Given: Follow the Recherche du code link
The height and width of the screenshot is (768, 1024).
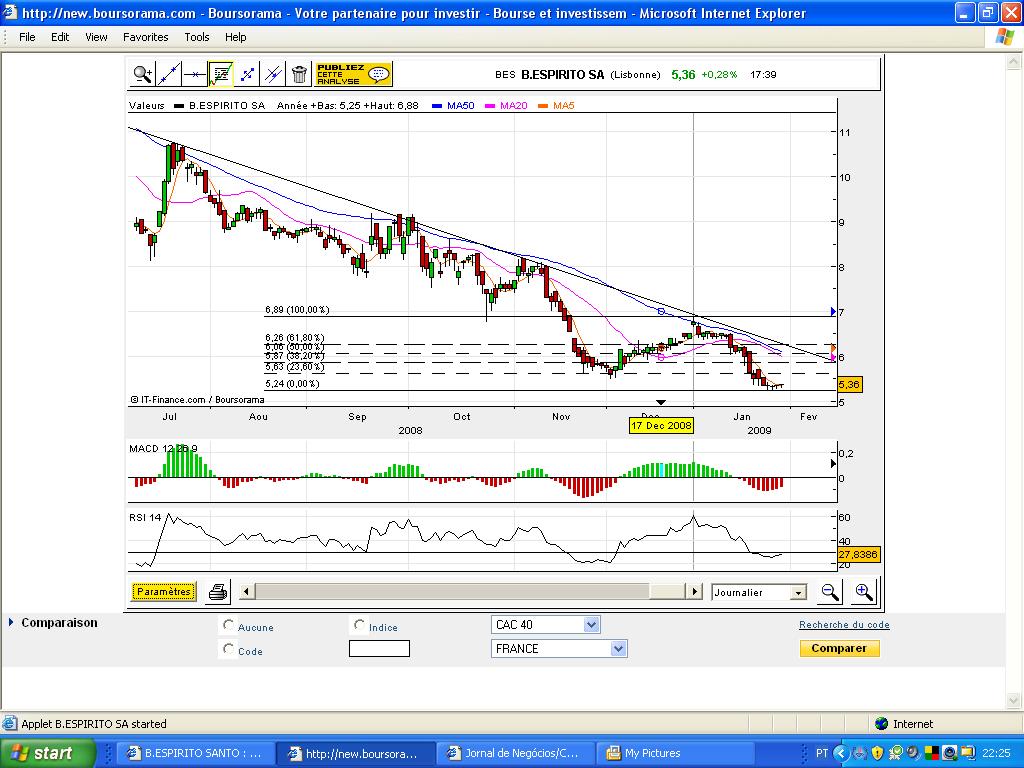Looking at the screenshot, I should coord(844,625).
